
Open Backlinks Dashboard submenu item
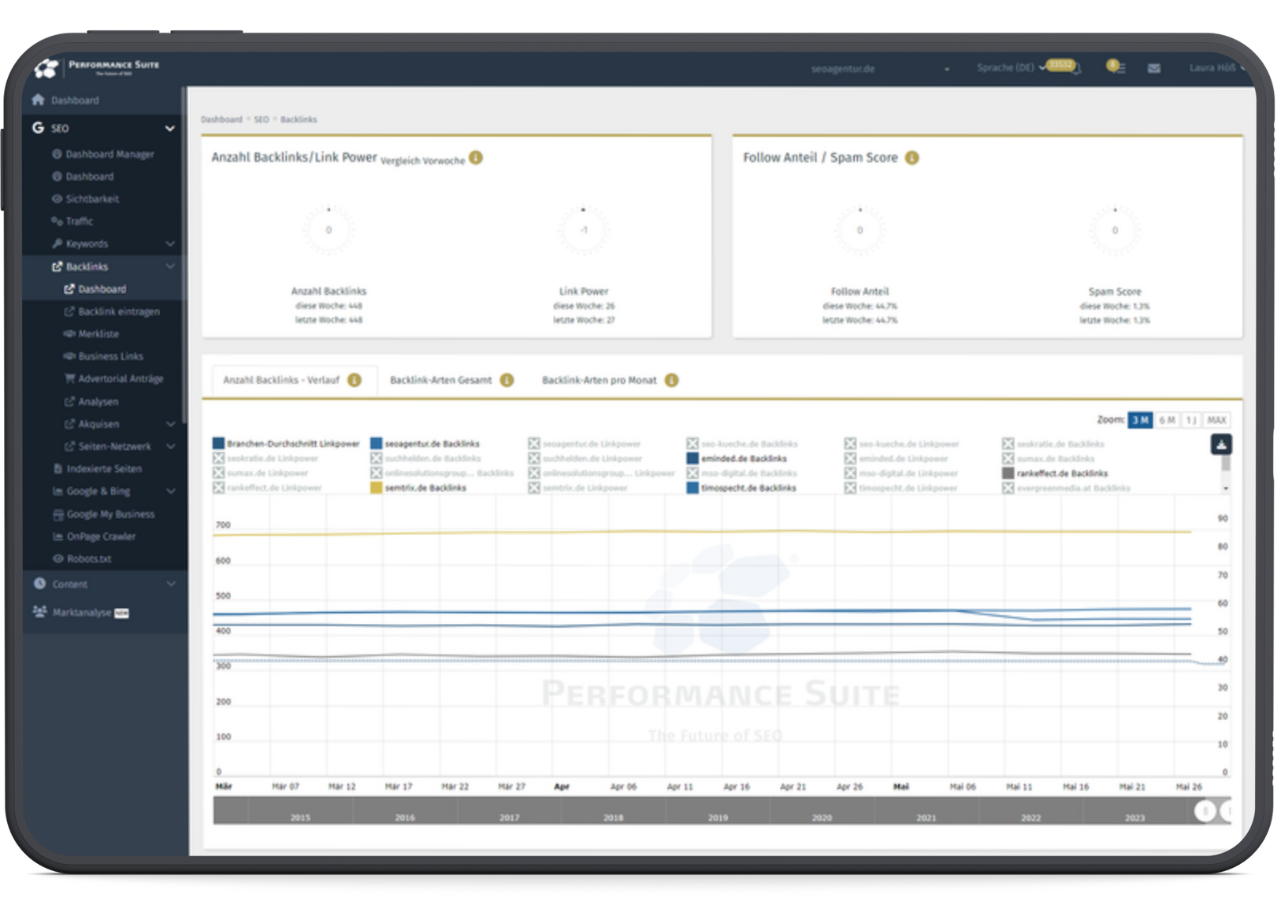pos(95,289)
